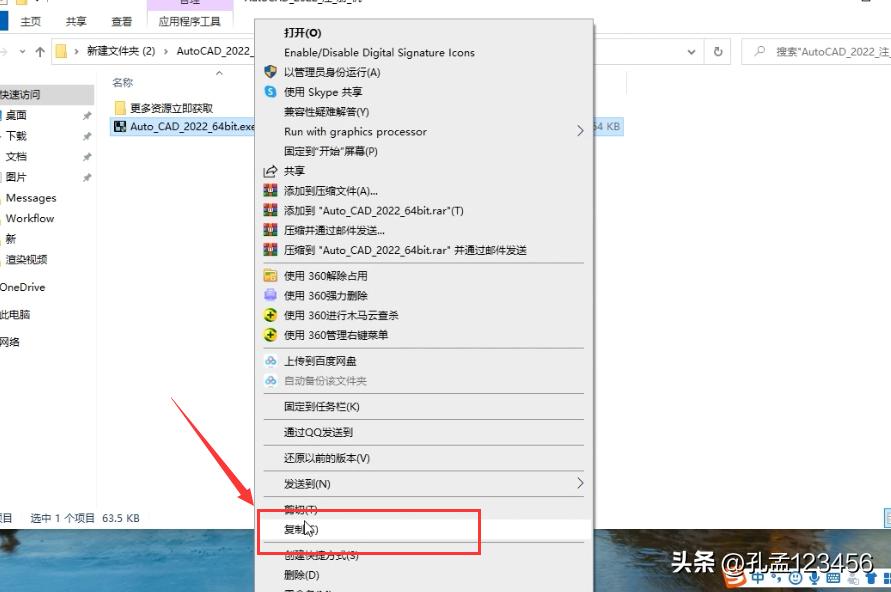Click the Skype icon in the context menu
891x592 pixels.
pos(270,91)
